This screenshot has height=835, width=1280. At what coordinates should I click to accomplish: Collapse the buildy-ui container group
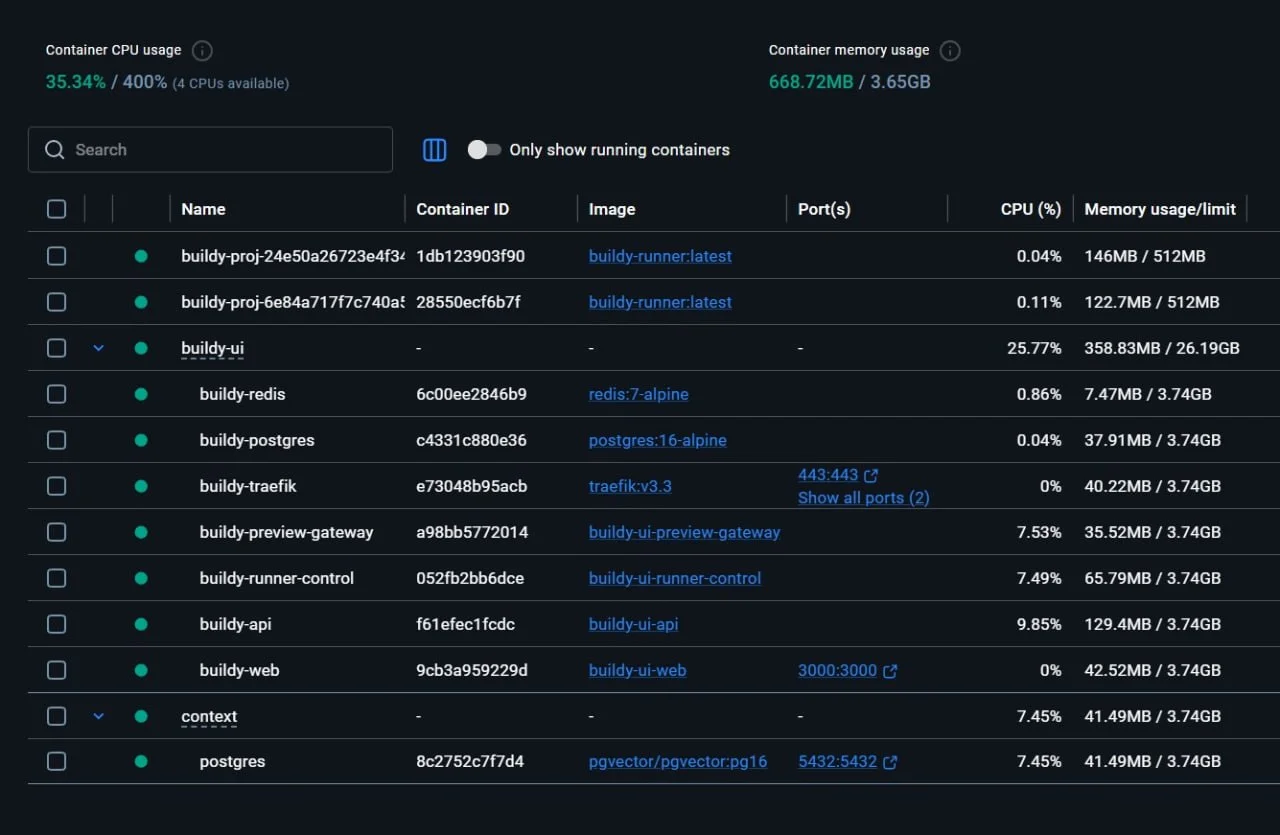coord(98,348)
